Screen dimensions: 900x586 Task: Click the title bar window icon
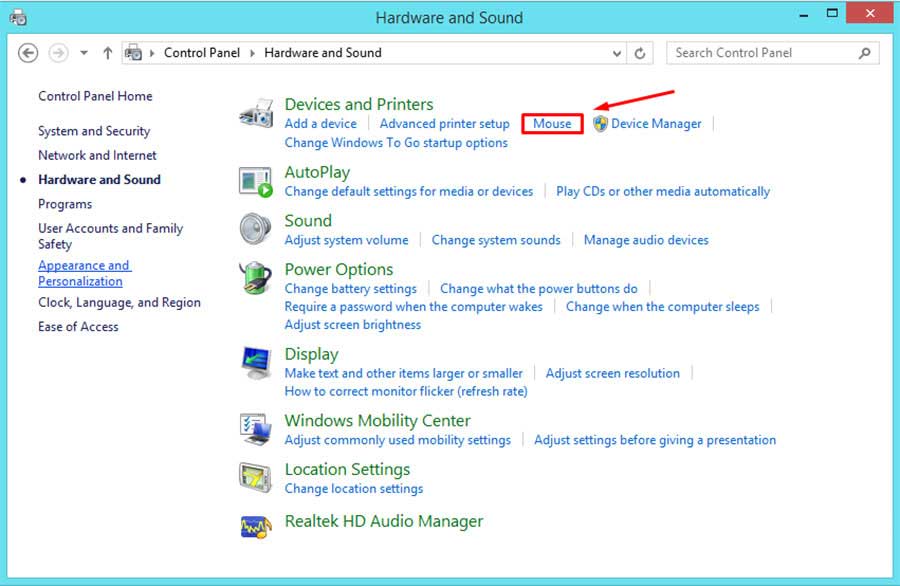click(x=18, y=18)
